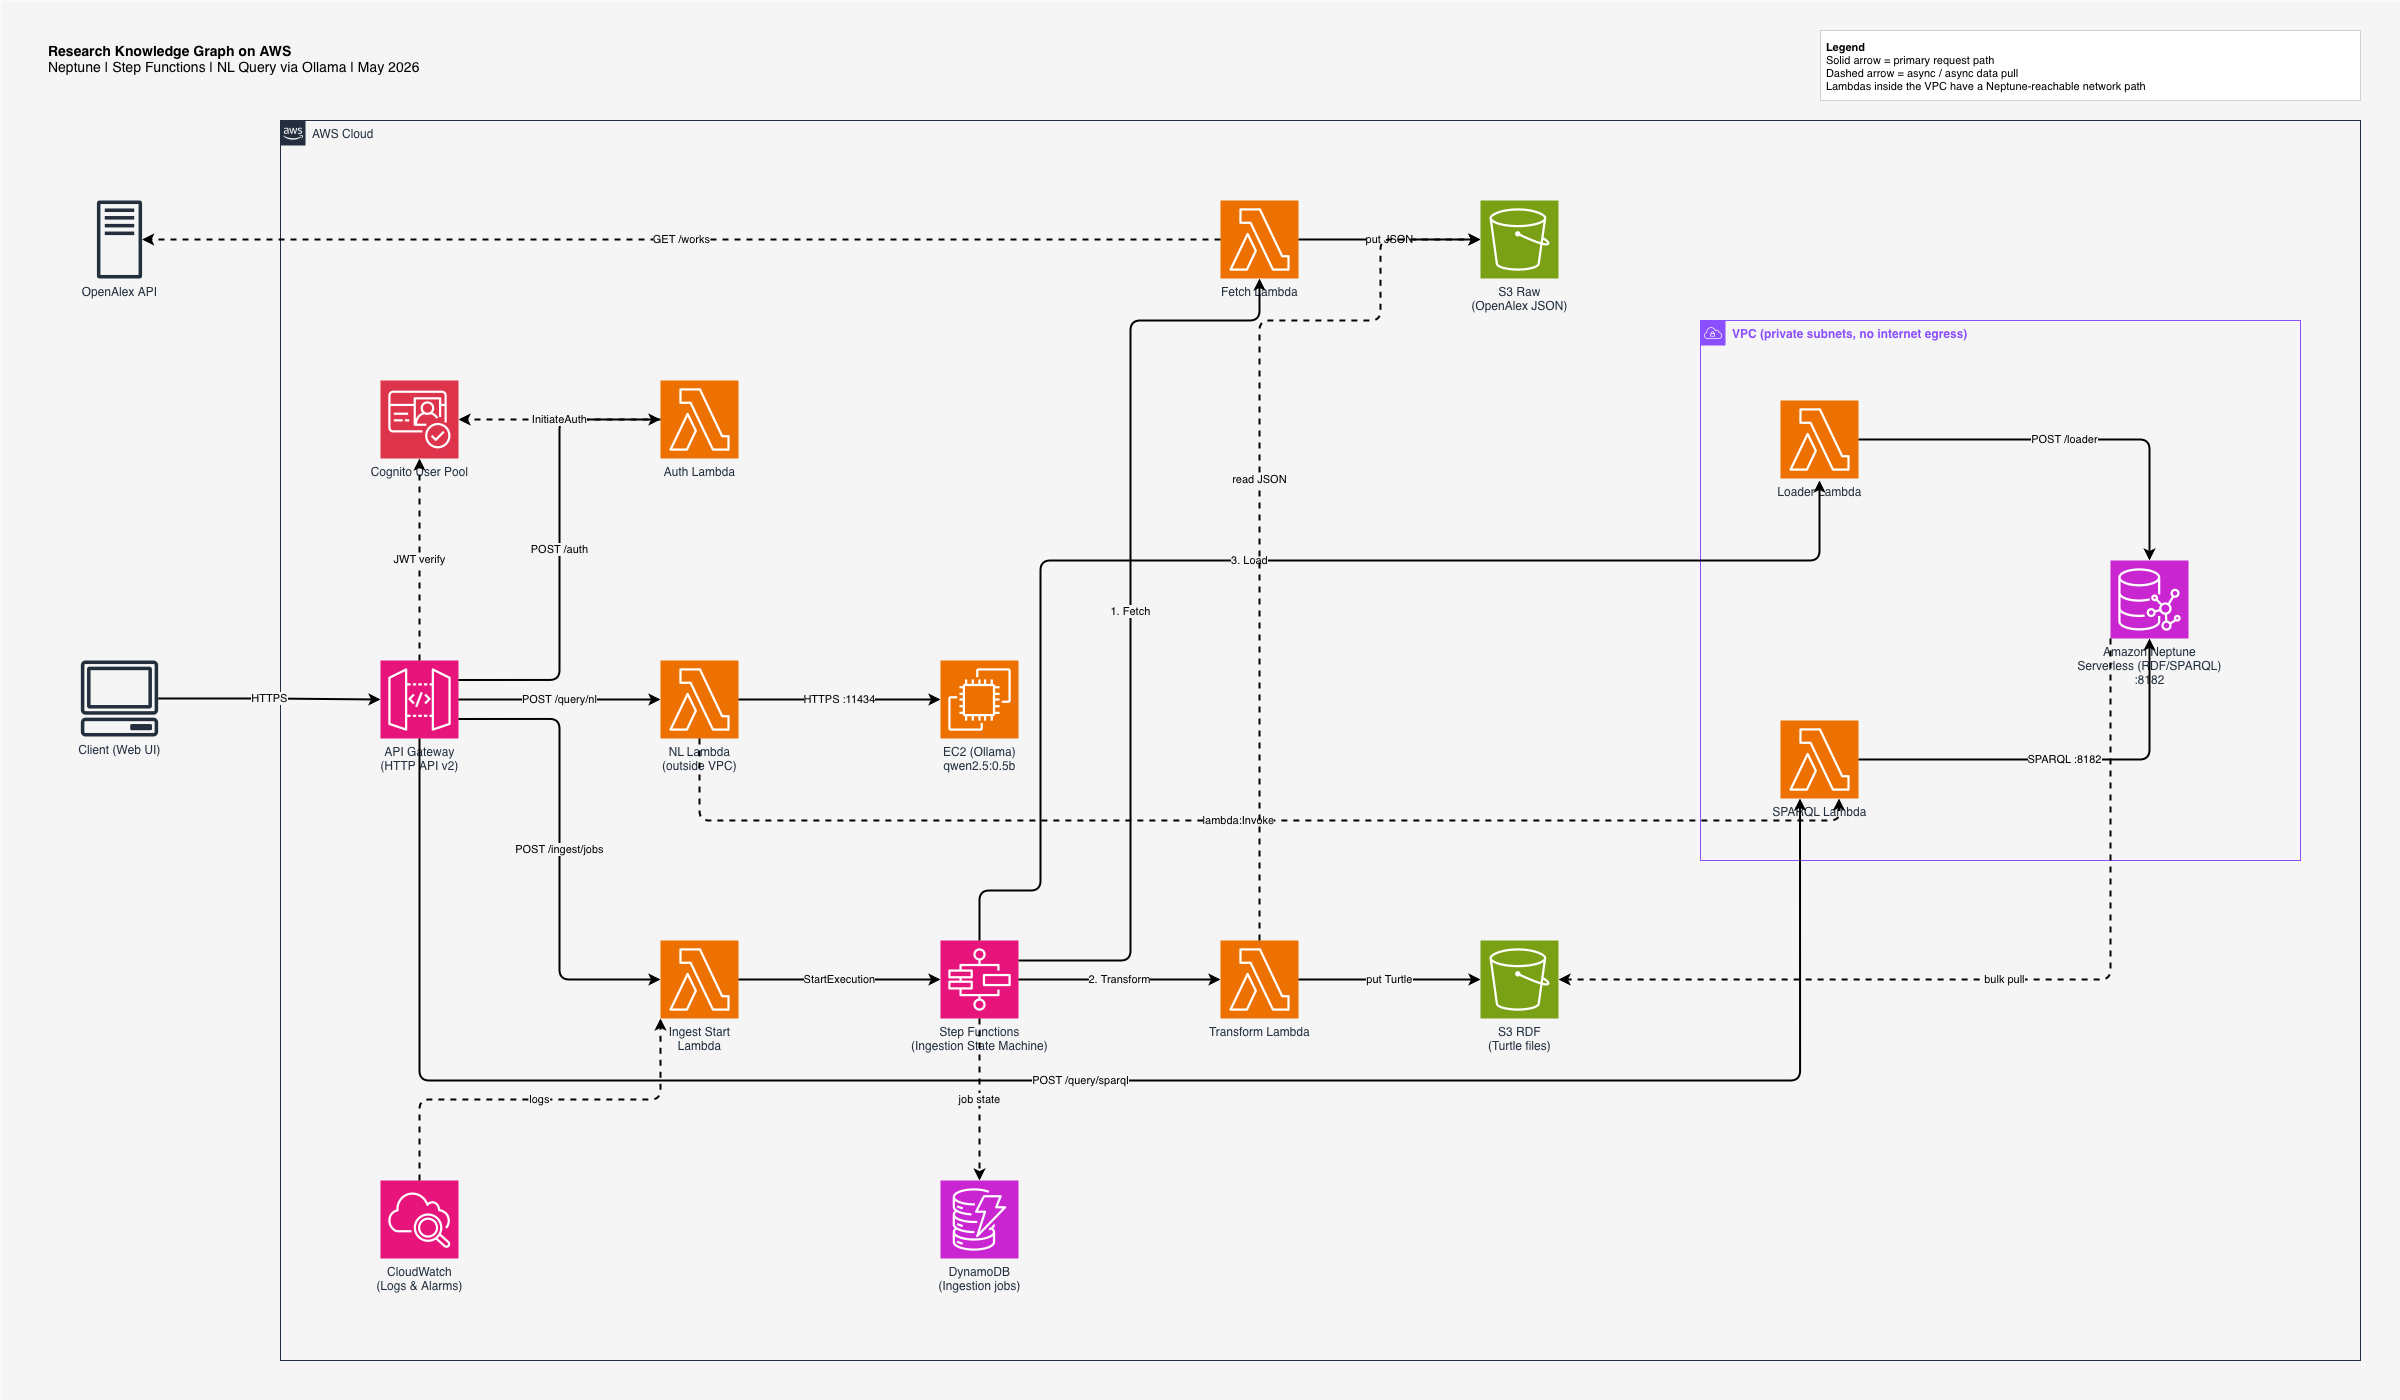Click the S3 RDF bucket icon
Viewport: 2400px width, 1400px height.
click(x=1519, y=979)
